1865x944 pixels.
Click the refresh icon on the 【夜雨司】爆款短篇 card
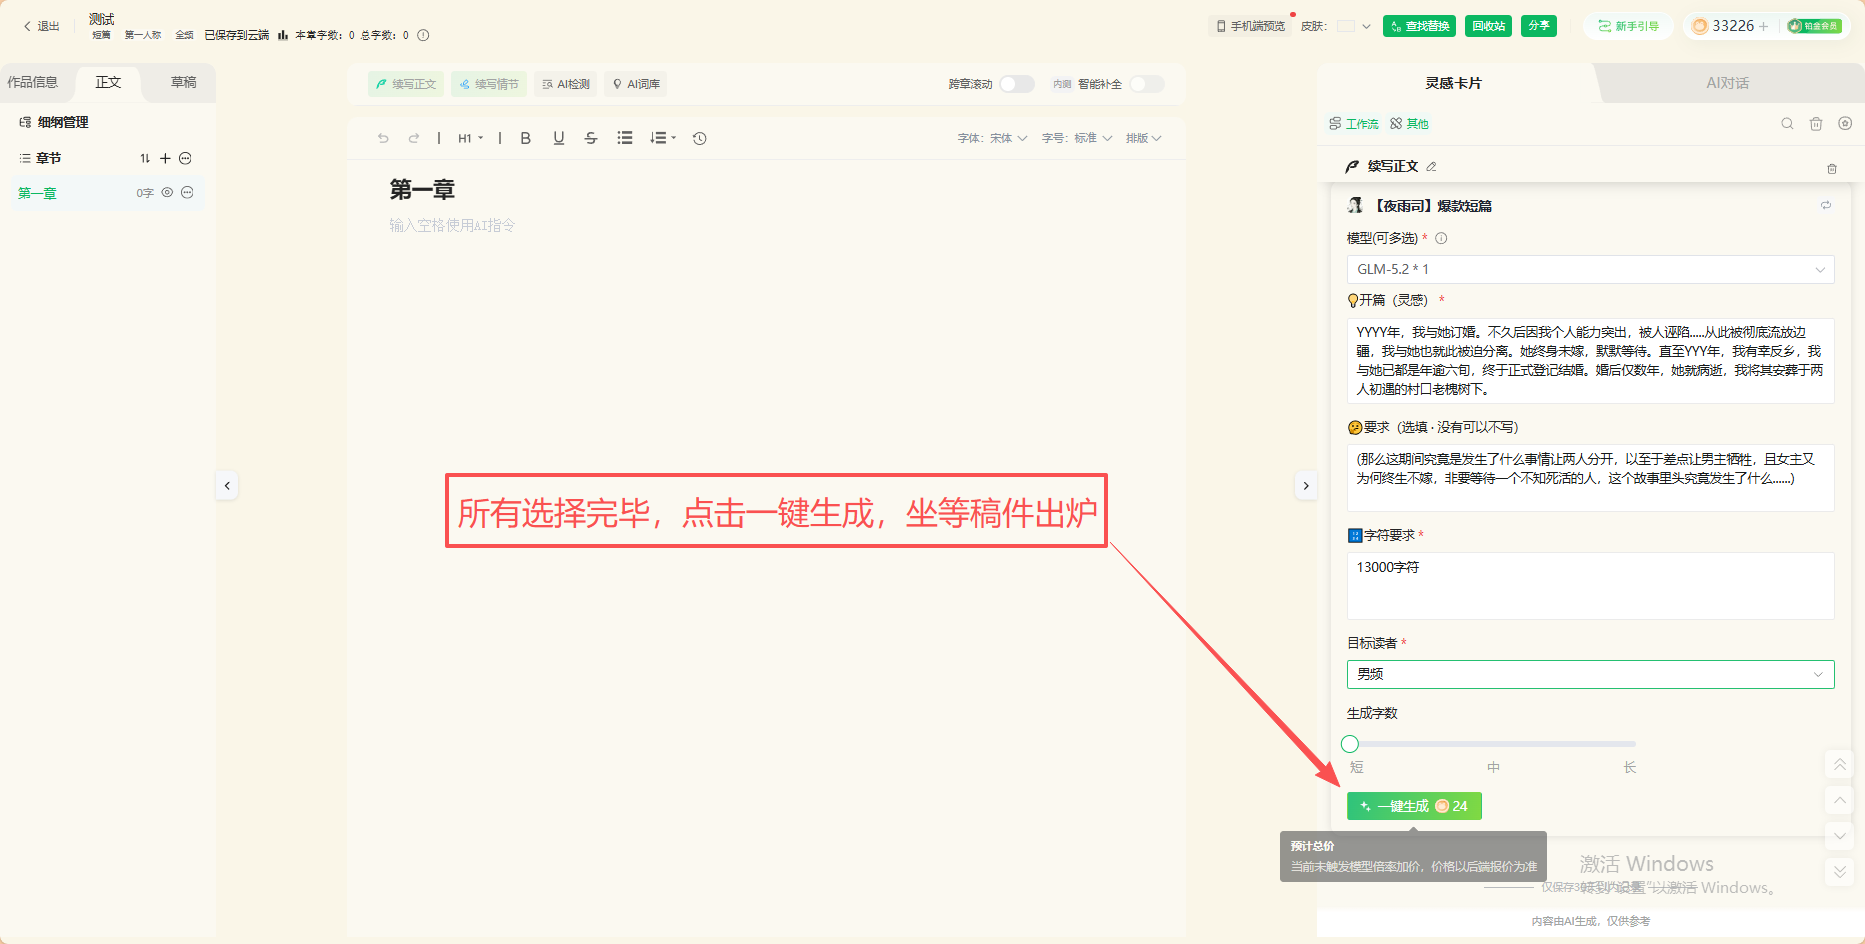click(1826, 205)
